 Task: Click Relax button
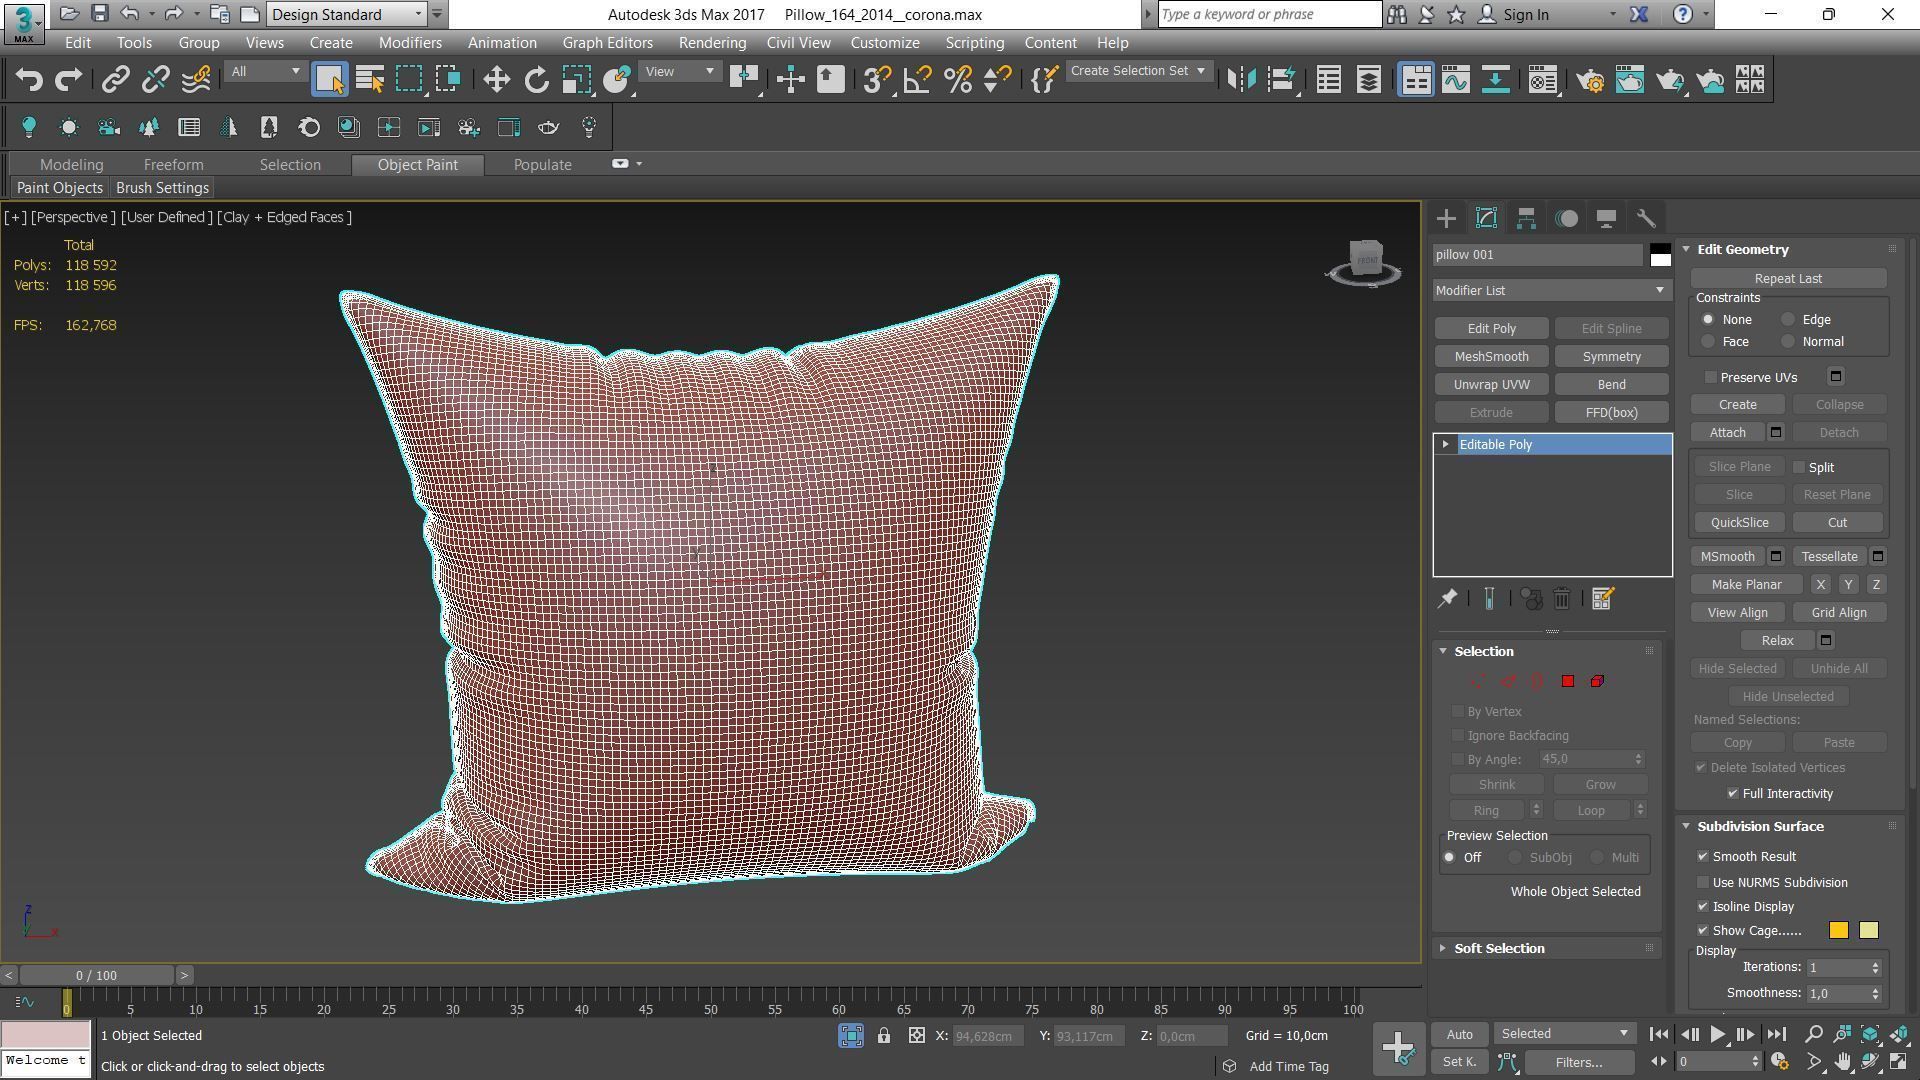point(1777,641)
